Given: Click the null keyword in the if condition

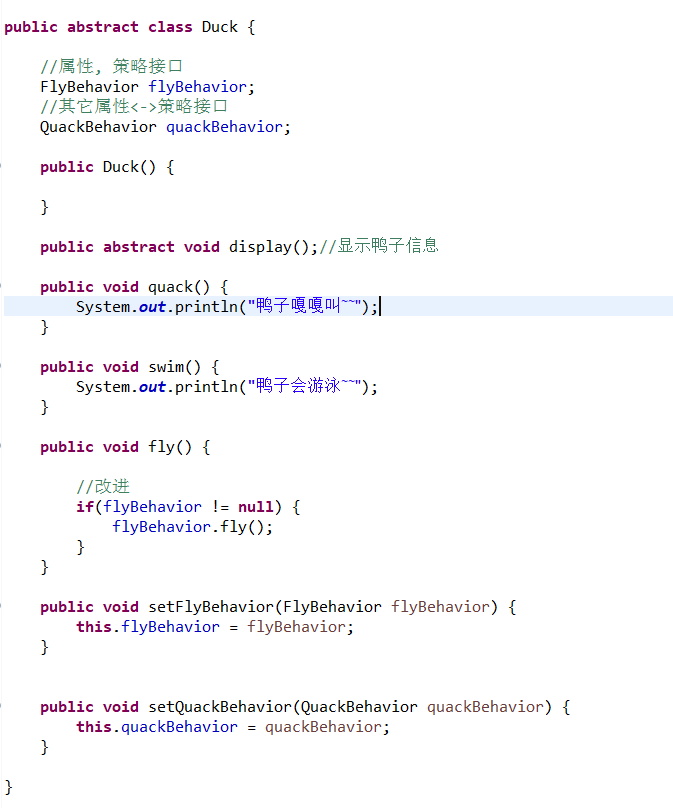Looking at the screenshot, I should 256,507.
